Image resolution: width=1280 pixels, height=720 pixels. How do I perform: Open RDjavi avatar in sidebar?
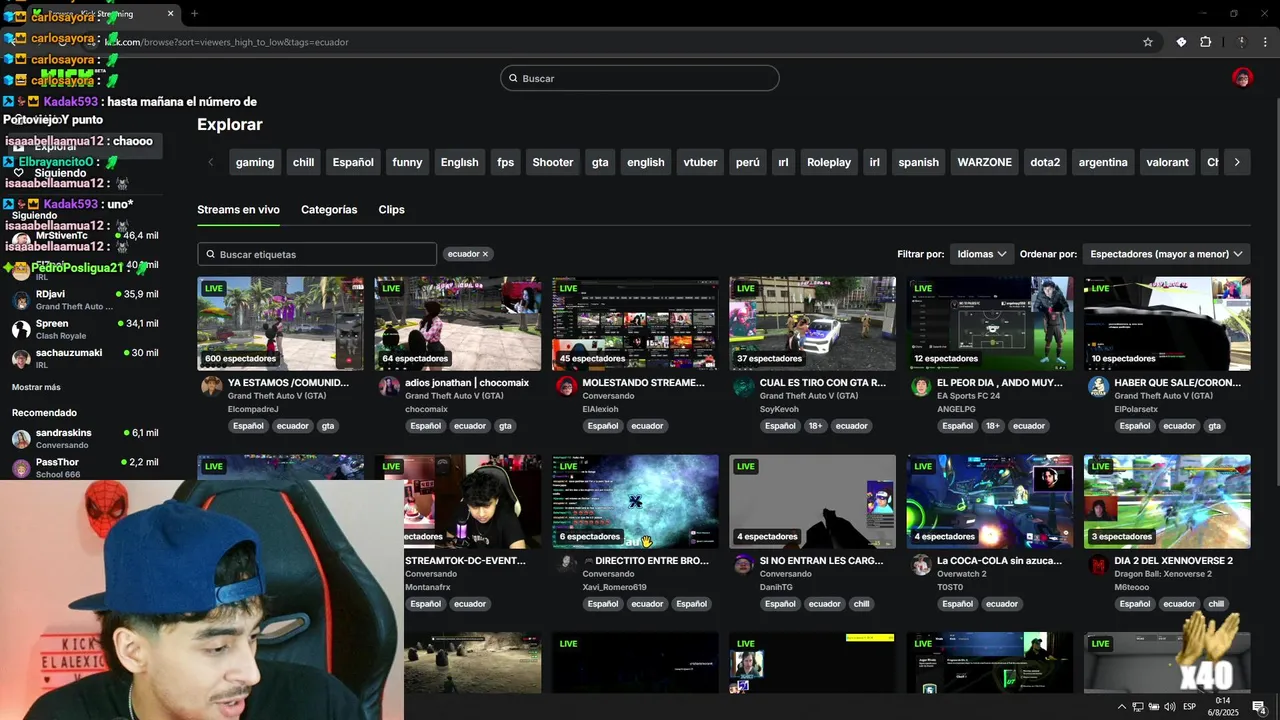point(21,300)
